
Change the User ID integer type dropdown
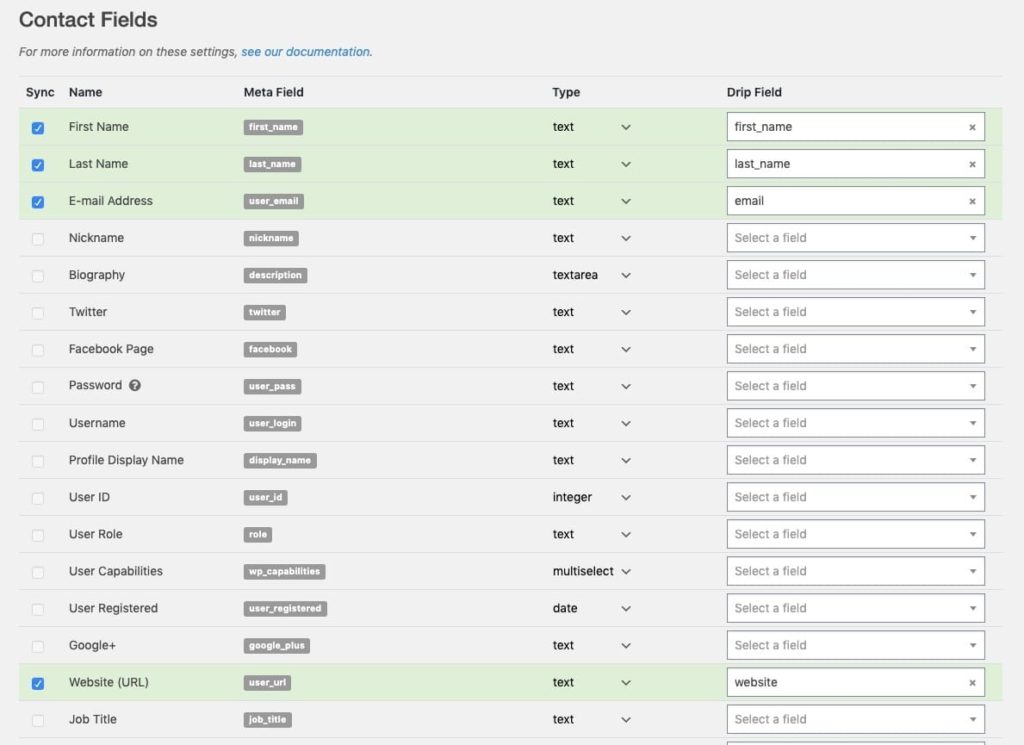pos(592,498)
